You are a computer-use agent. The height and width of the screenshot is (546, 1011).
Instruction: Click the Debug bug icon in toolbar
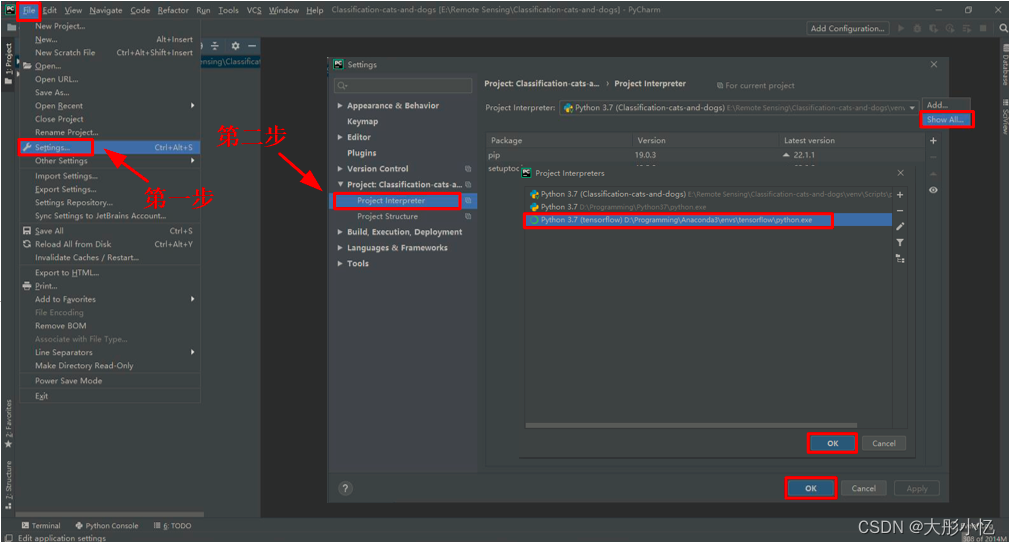[917, 29]
